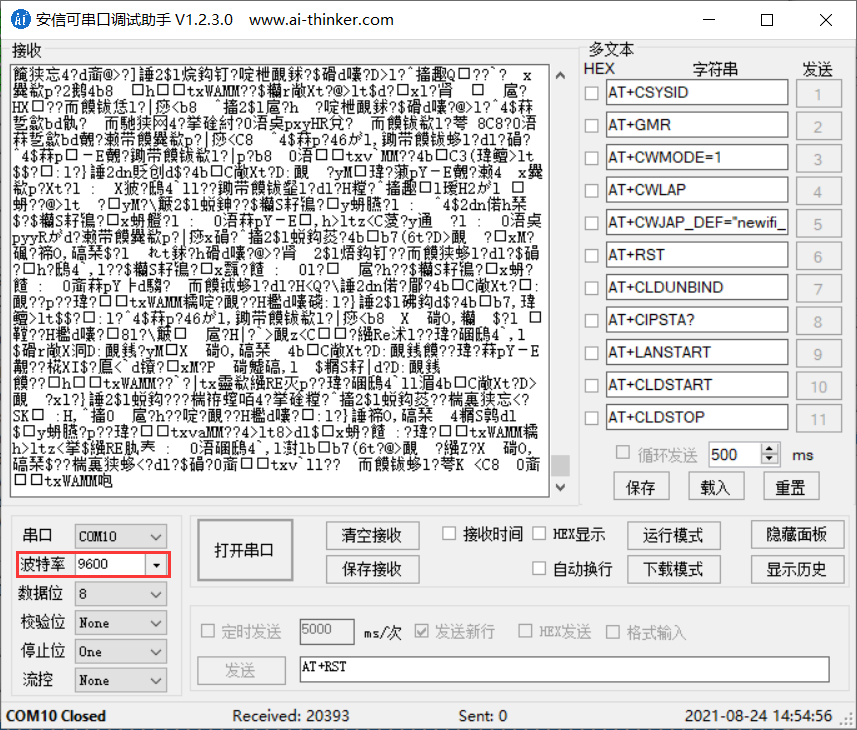Screen dimensions: 857x730
Task: Switch device to 运行模式 run mode
Action: (x=673, y=535)
